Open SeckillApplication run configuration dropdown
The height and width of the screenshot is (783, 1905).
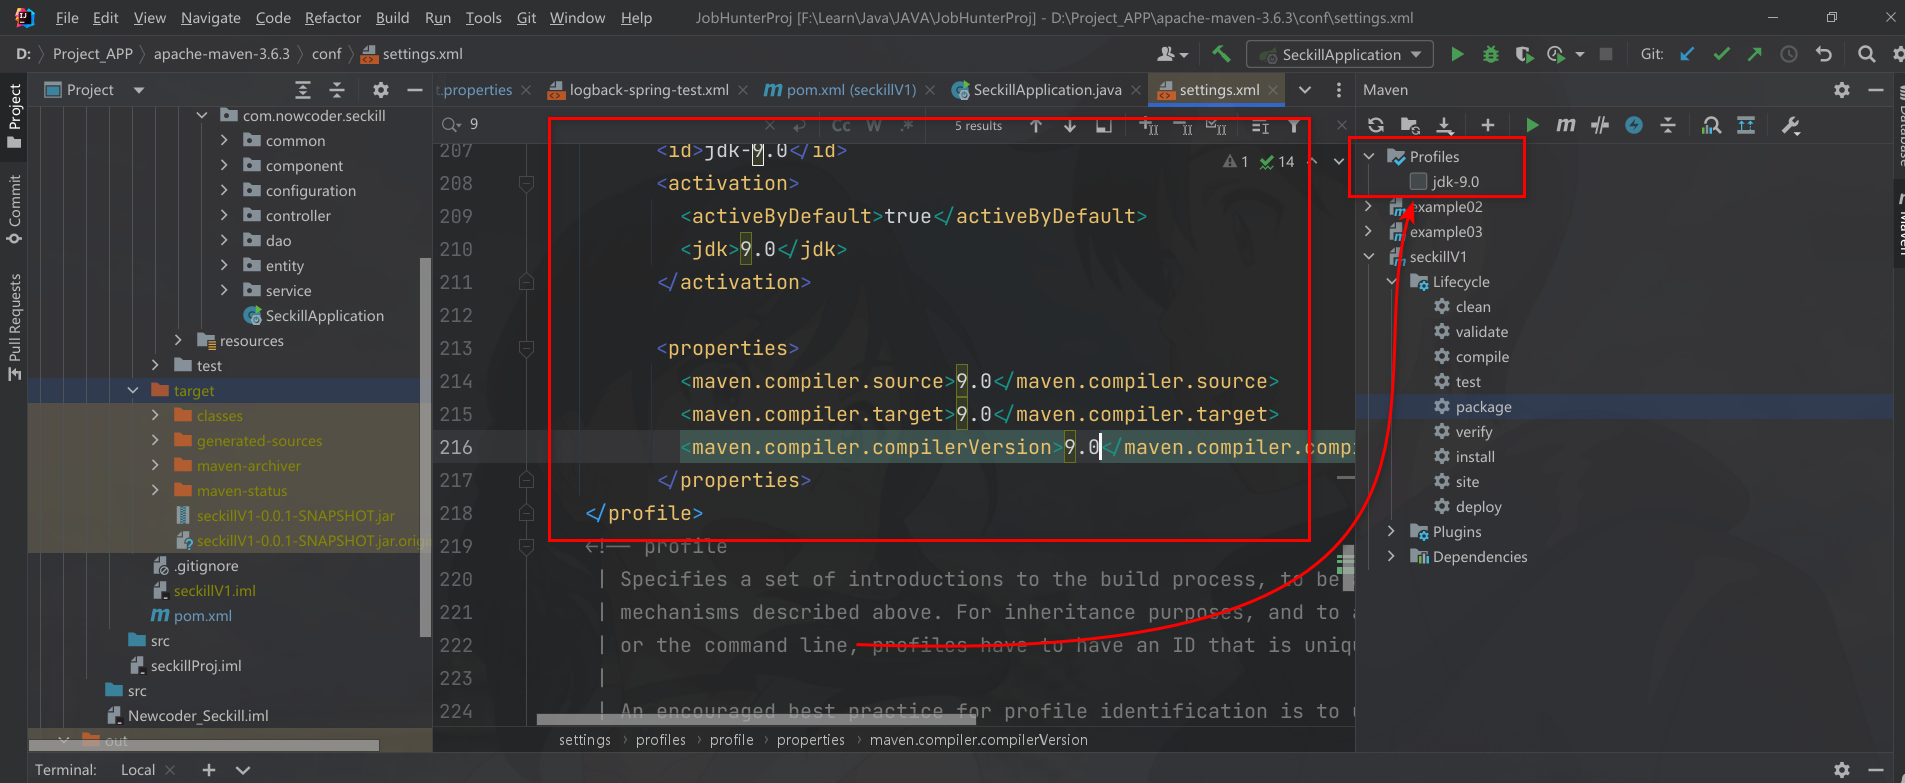pyautogui.click(x=1340, y=54)
